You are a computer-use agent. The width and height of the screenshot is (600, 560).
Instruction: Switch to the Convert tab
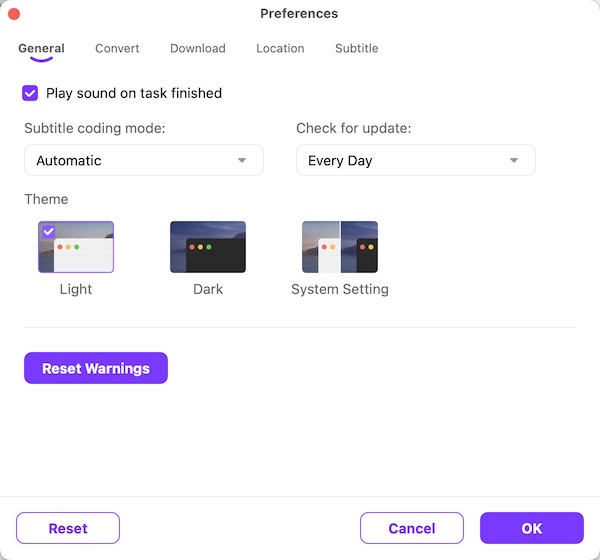tap(117, 48)
